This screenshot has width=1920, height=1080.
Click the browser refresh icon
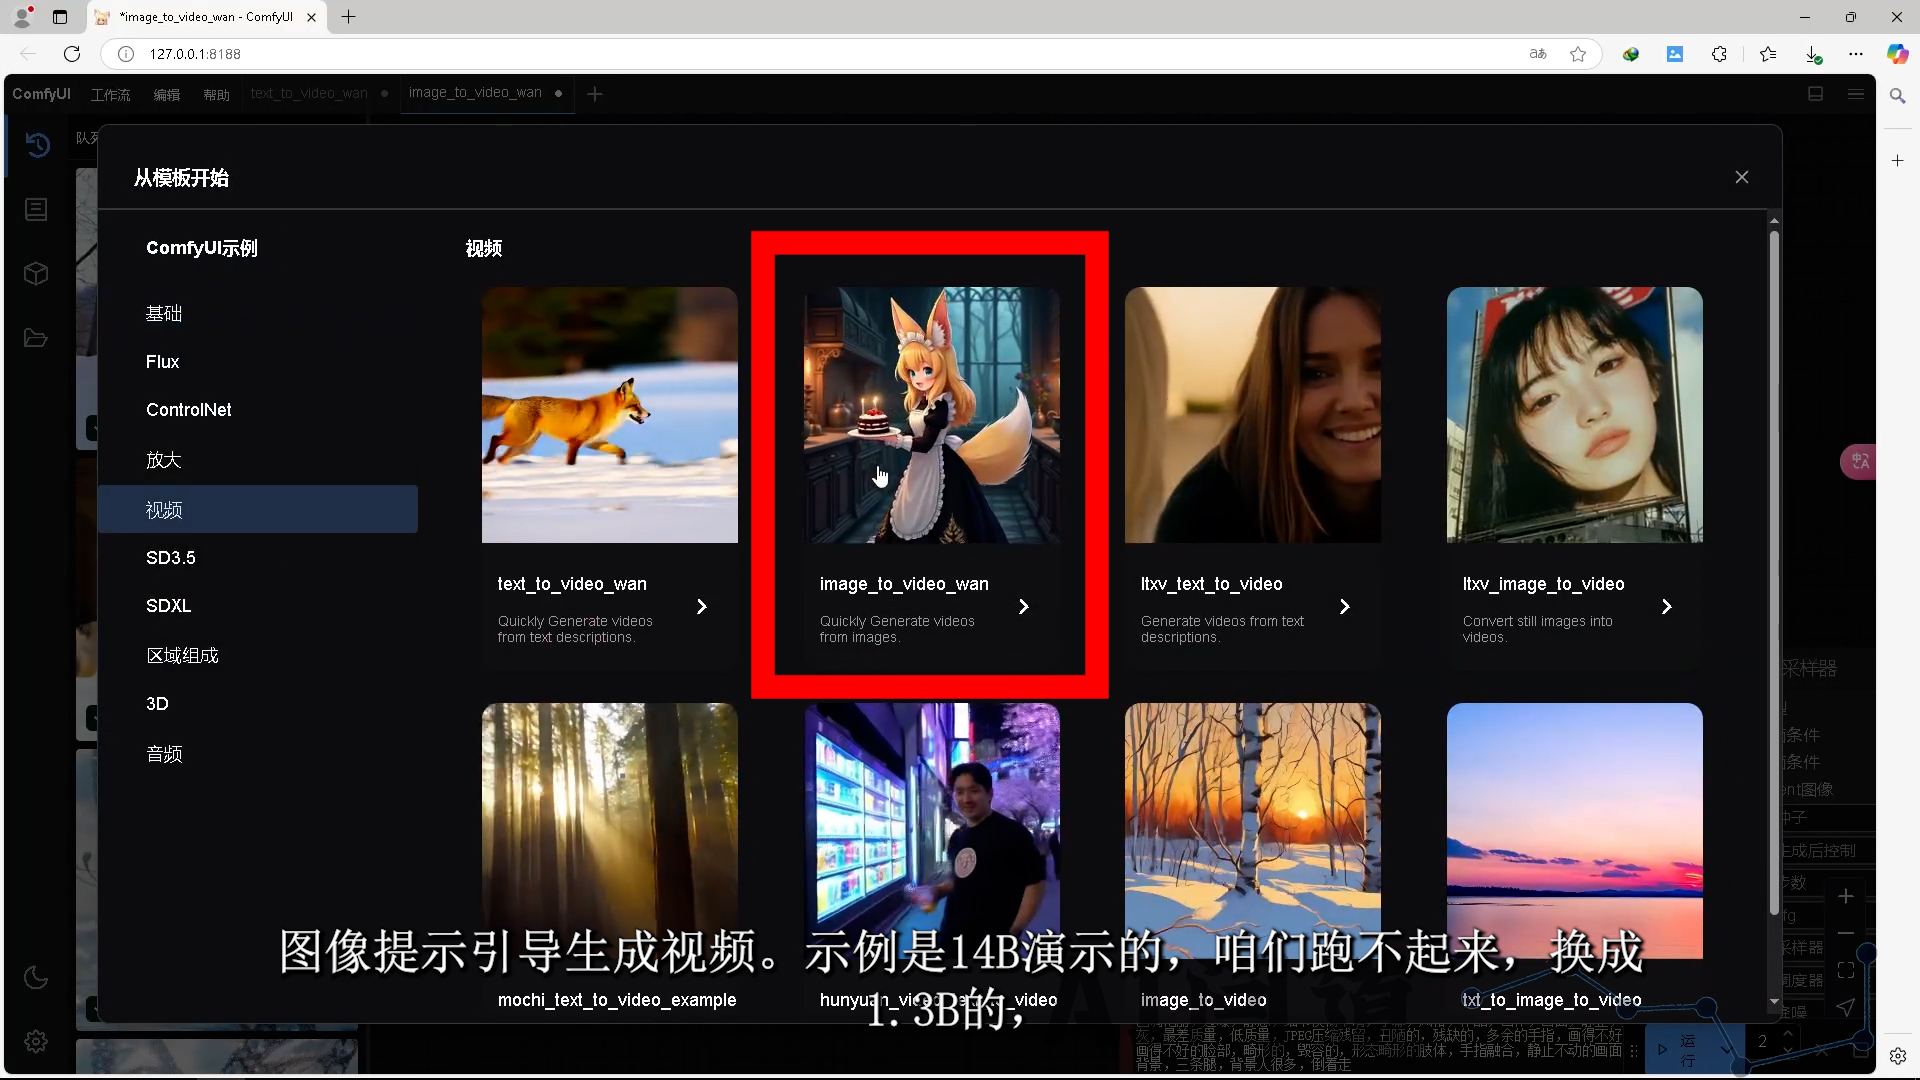(72, 54)
